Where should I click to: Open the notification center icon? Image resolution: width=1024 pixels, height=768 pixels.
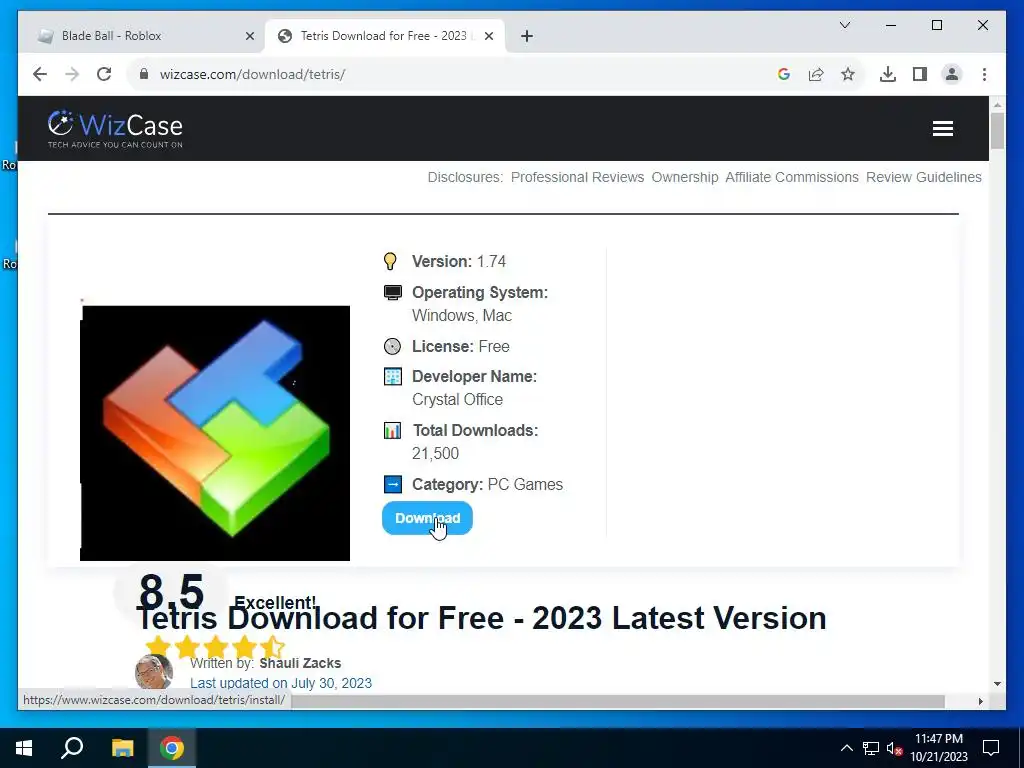(991, 748)
